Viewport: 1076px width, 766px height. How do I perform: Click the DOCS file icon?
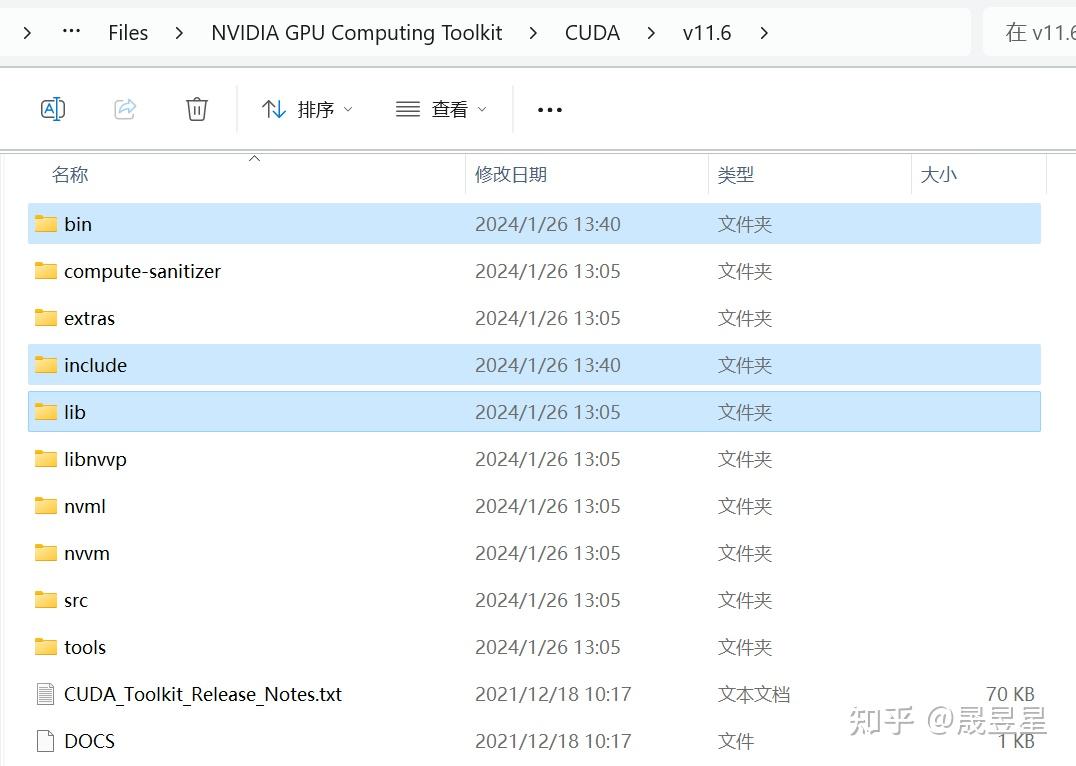pyautogui.click(x=44, y=740)
